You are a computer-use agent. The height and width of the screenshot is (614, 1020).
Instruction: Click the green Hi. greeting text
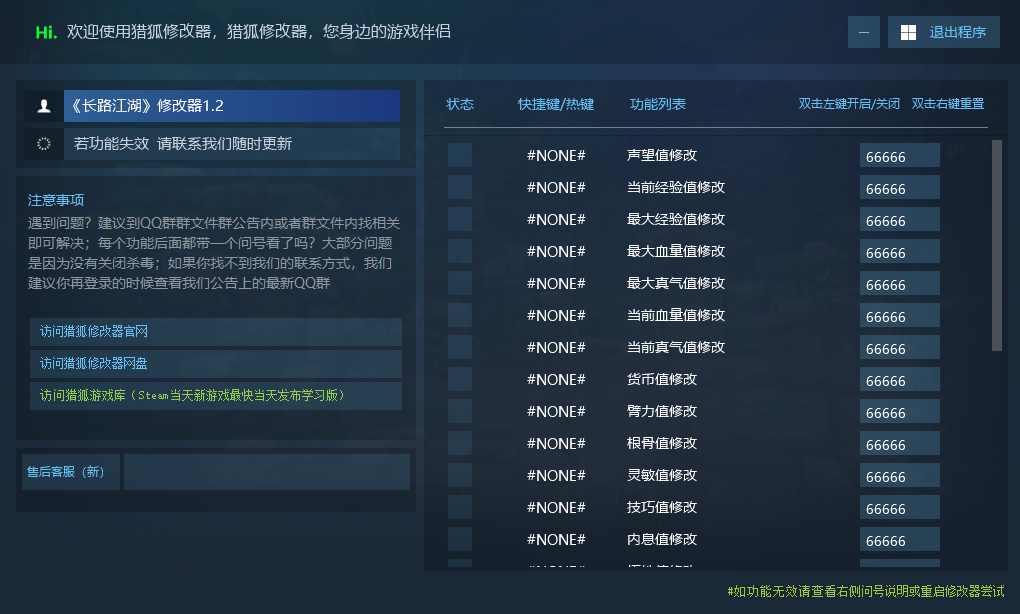(46, 32)
